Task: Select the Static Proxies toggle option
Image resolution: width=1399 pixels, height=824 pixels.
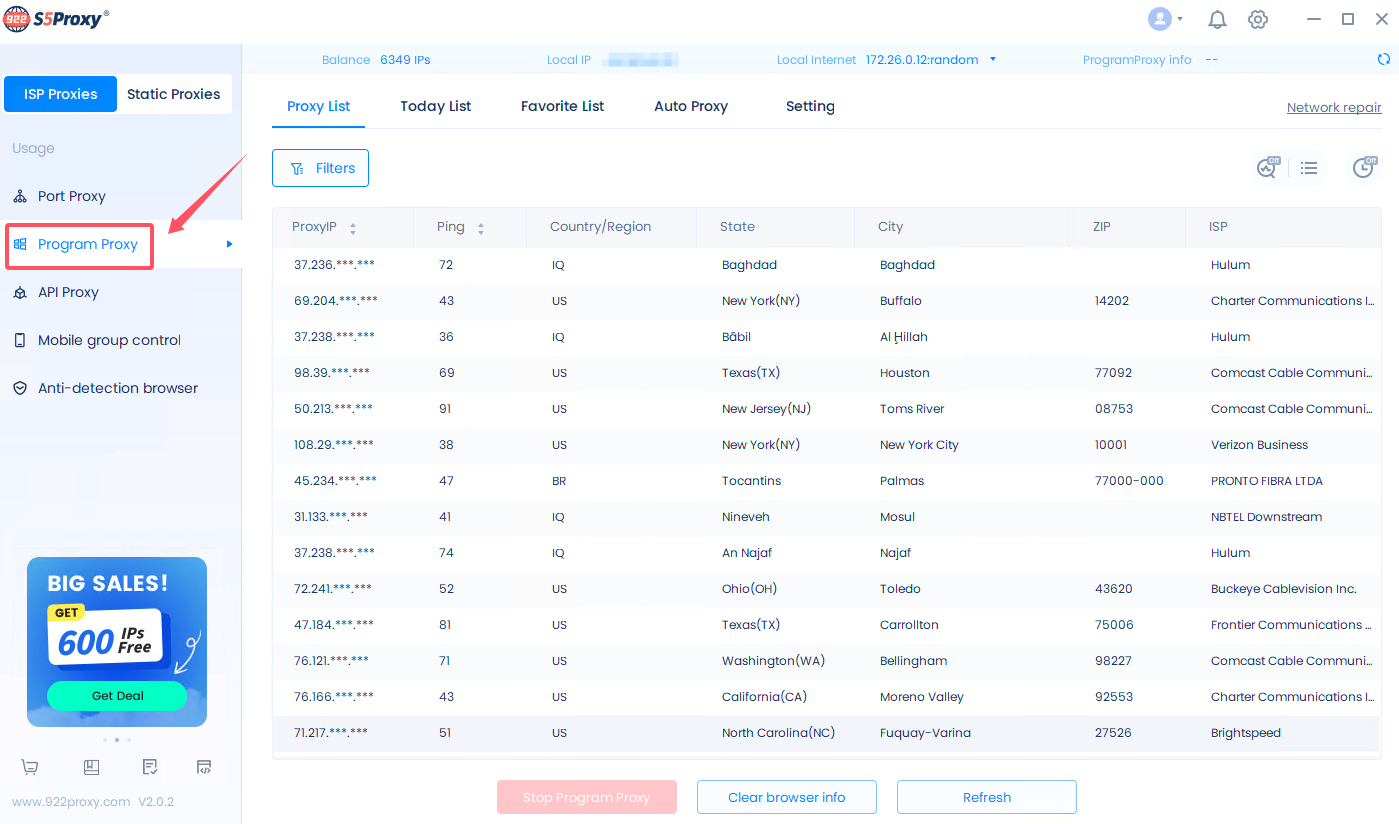Action: coord(174,94)
